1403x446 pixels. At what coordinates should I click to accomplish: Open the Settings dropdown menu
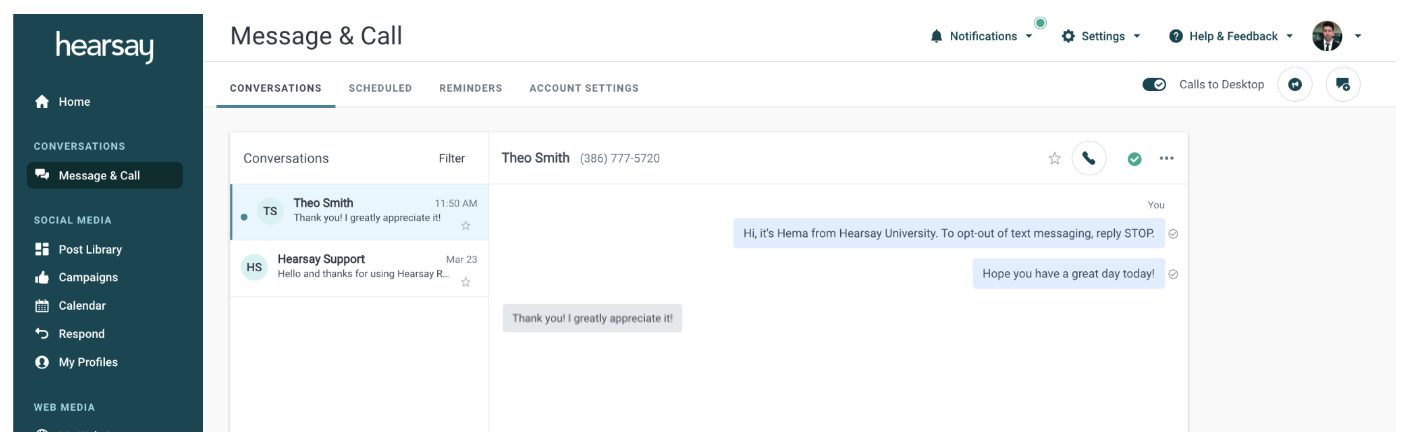pyautogui.click(x=1100, y=36)
